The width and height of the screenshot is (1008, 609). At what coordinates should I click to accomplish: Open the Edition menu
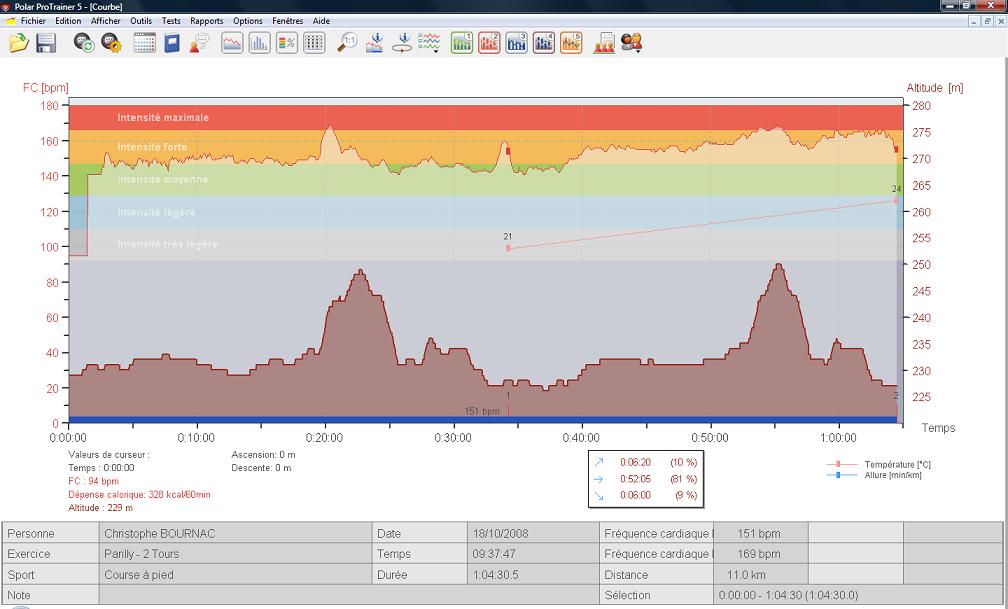coord(68,21)
